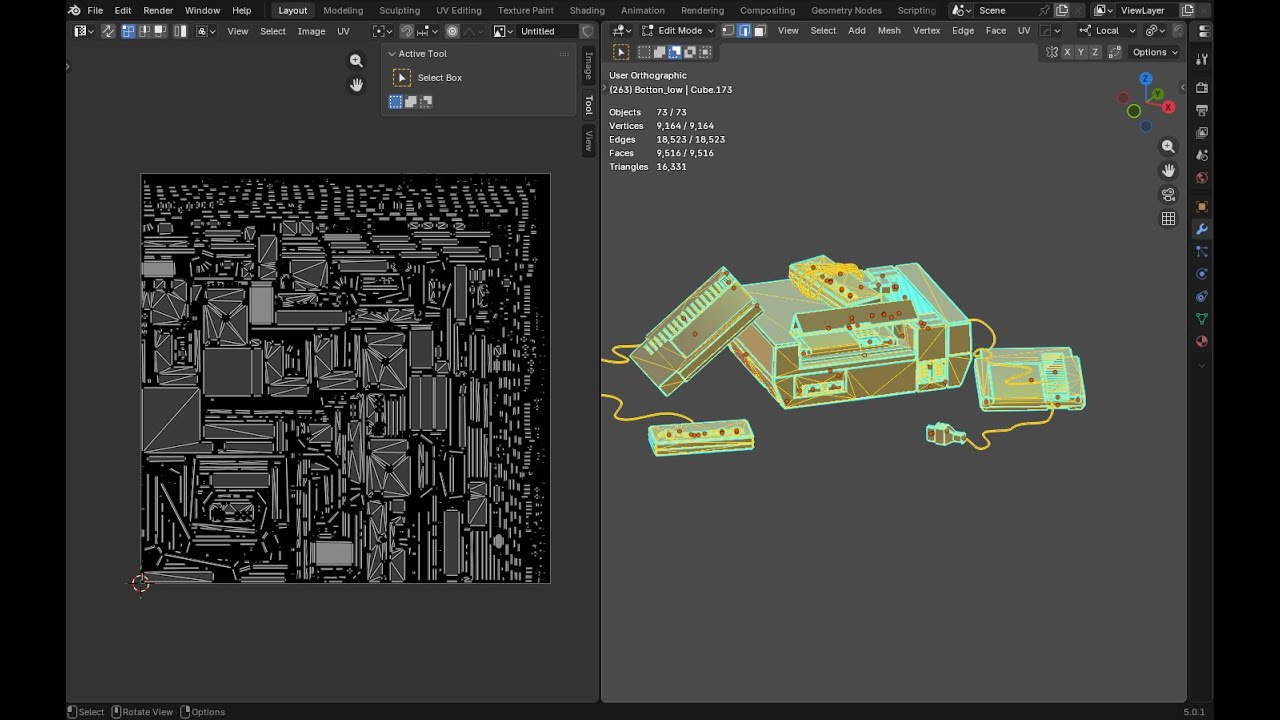The height and width of the screenshot is (720, 1280).
Task: Open the Vertex menu
Action: click(927, 31)
